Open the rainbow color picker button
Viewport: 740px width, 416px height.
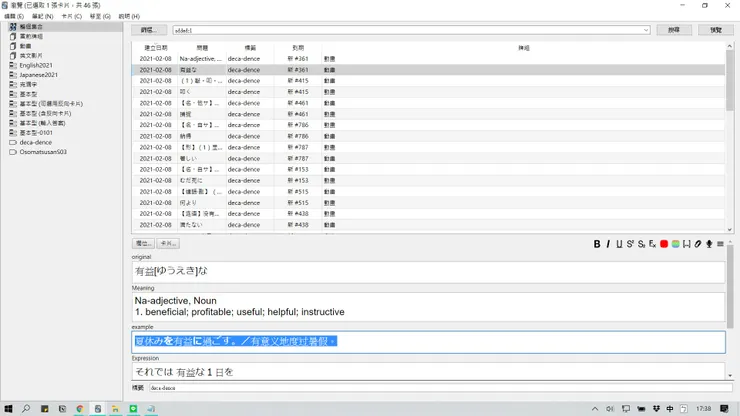[x=675, y=244]
